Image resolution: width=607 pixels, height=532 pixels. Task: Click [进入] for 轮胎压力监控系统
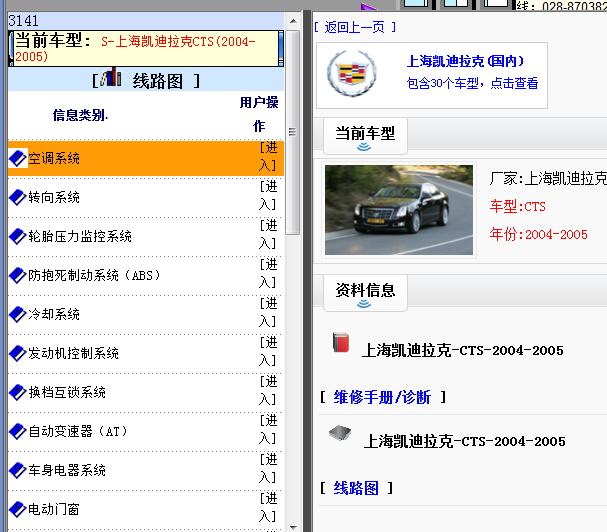click(x=268, y=234)
